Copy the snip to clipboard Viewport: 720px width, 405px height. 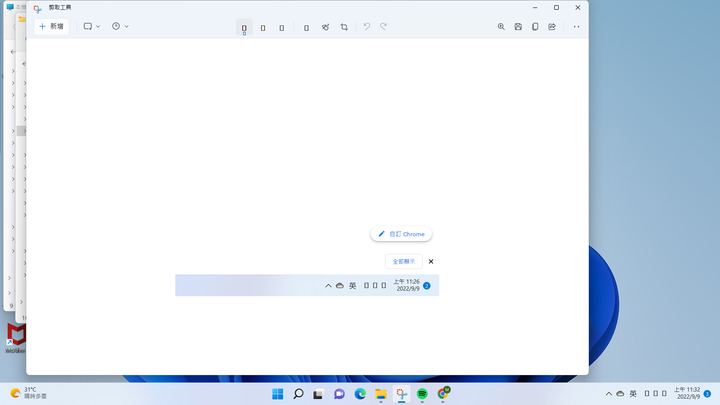click(535, 27)
